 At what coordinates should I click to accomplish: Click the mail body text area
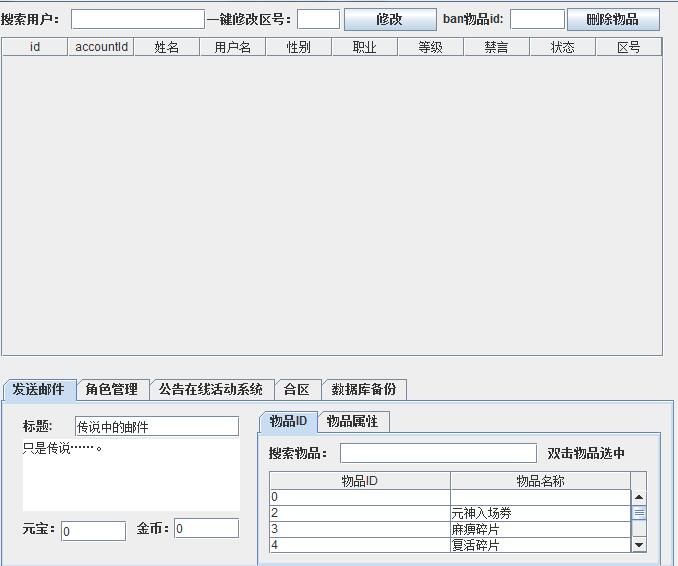tap(131, 475)
